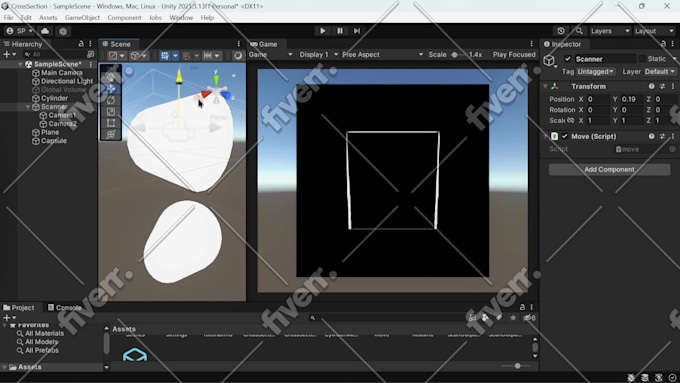Open Unity Cloud services icon

pyautogui.click(x=45, y=31)
